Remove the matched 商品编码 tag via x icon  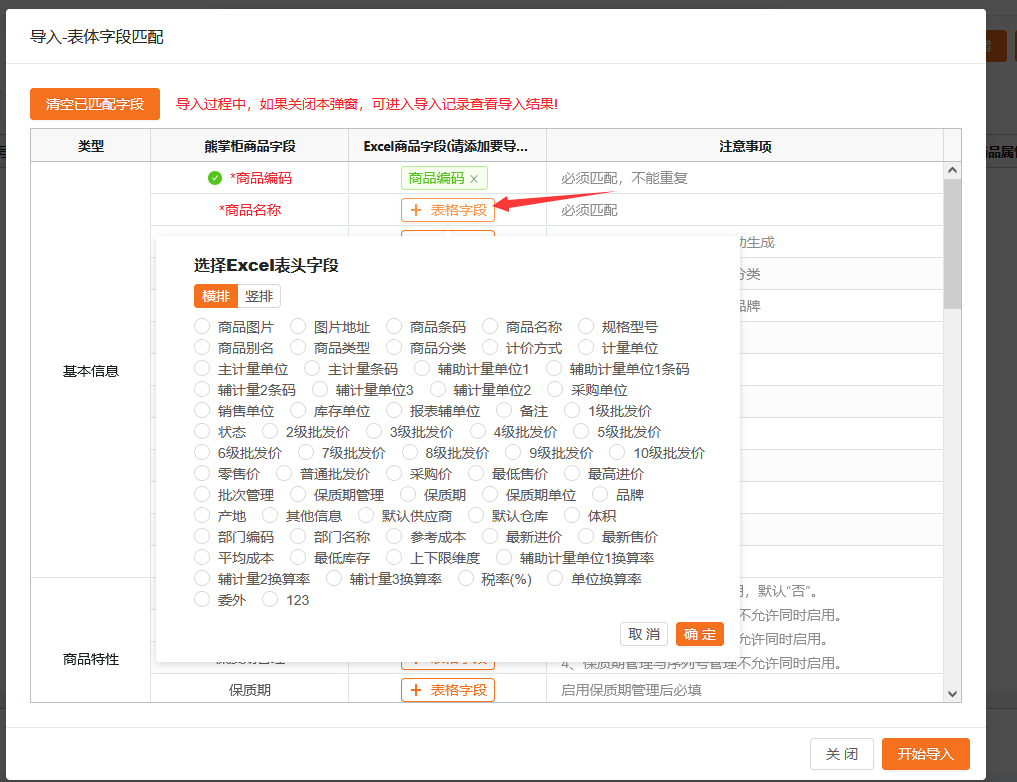474,179
